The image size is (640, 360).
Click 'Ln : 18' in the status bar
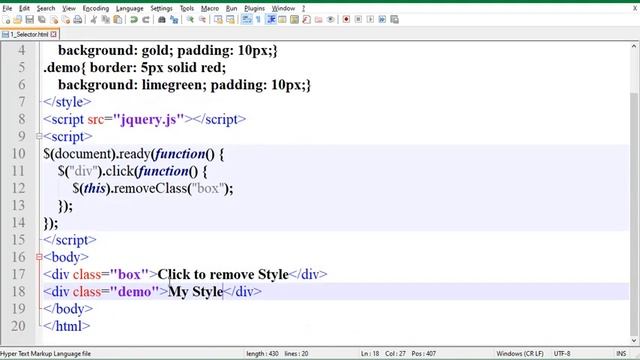coord(370,353)
